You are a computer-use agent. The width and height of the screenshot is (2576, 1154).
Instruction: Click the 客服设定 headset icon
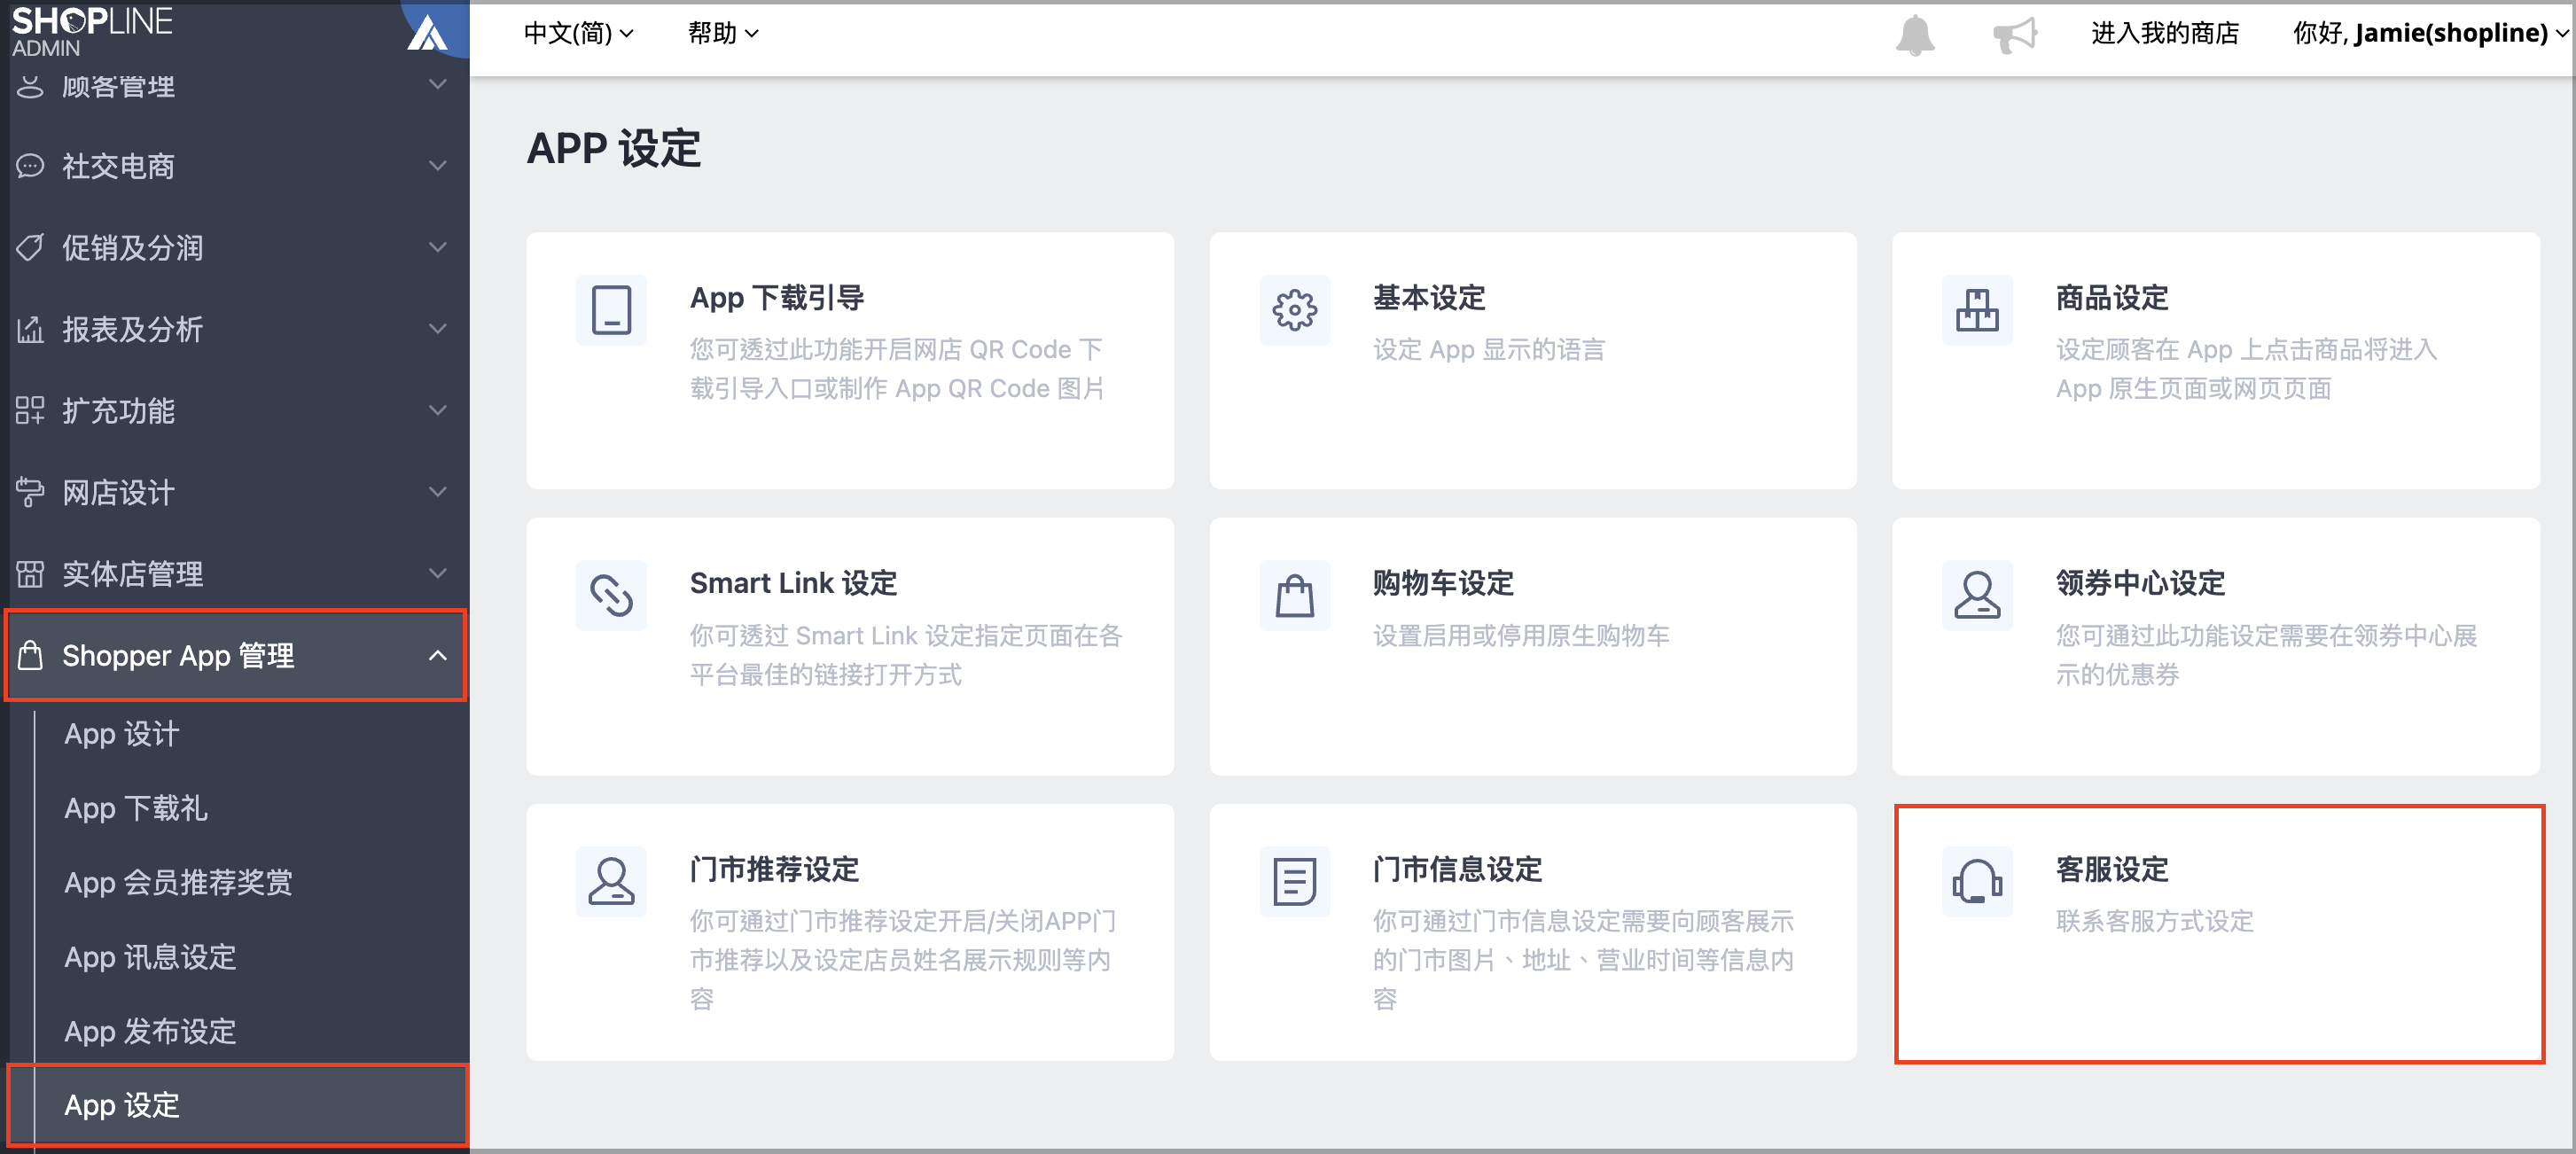pyautogui.click(x=1977, y=881)
